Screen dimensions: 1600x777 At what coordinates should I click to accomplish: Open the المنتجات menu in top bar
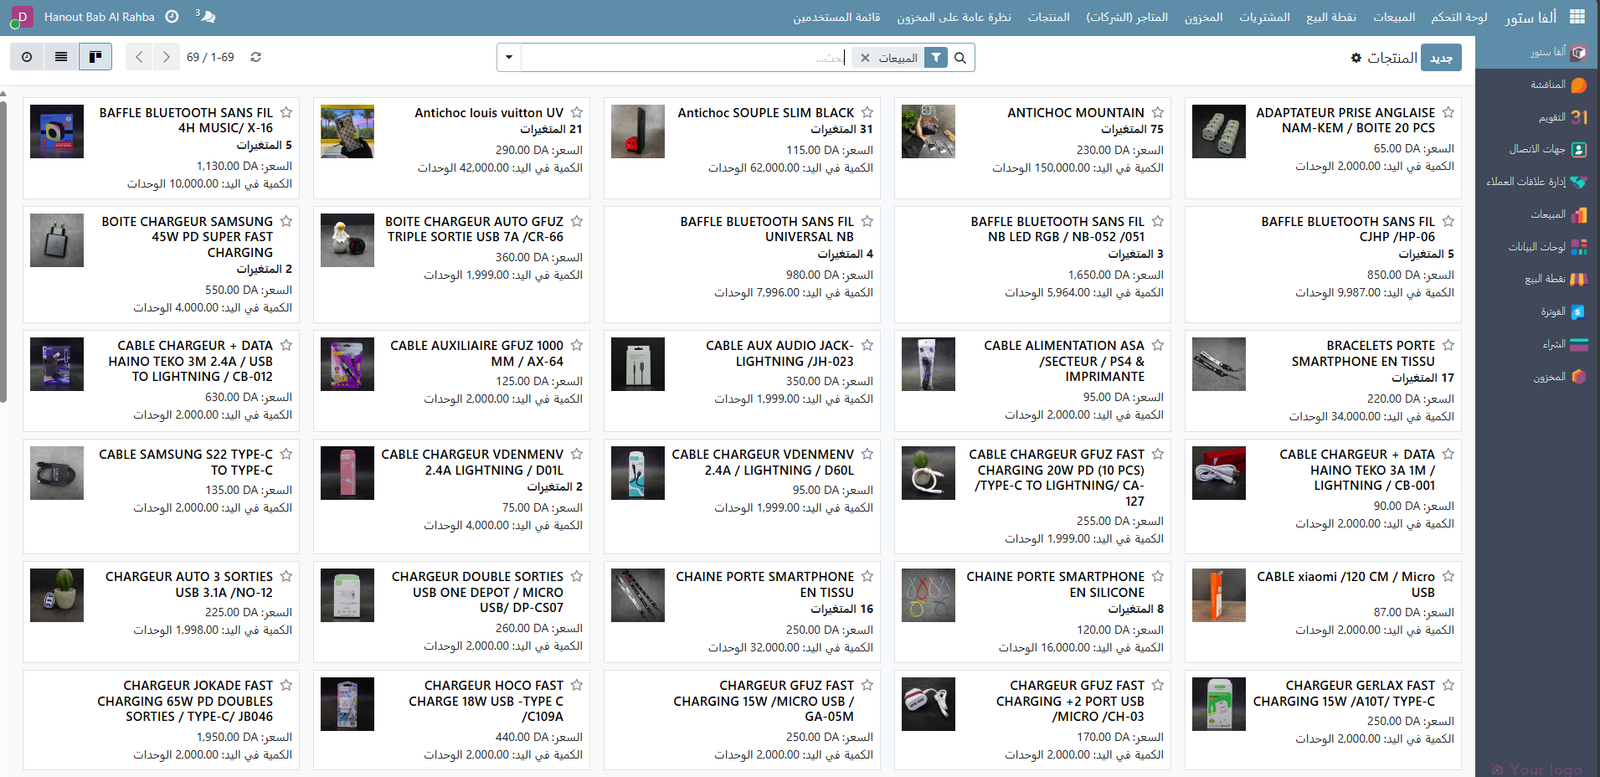[x=1048, y=17]
